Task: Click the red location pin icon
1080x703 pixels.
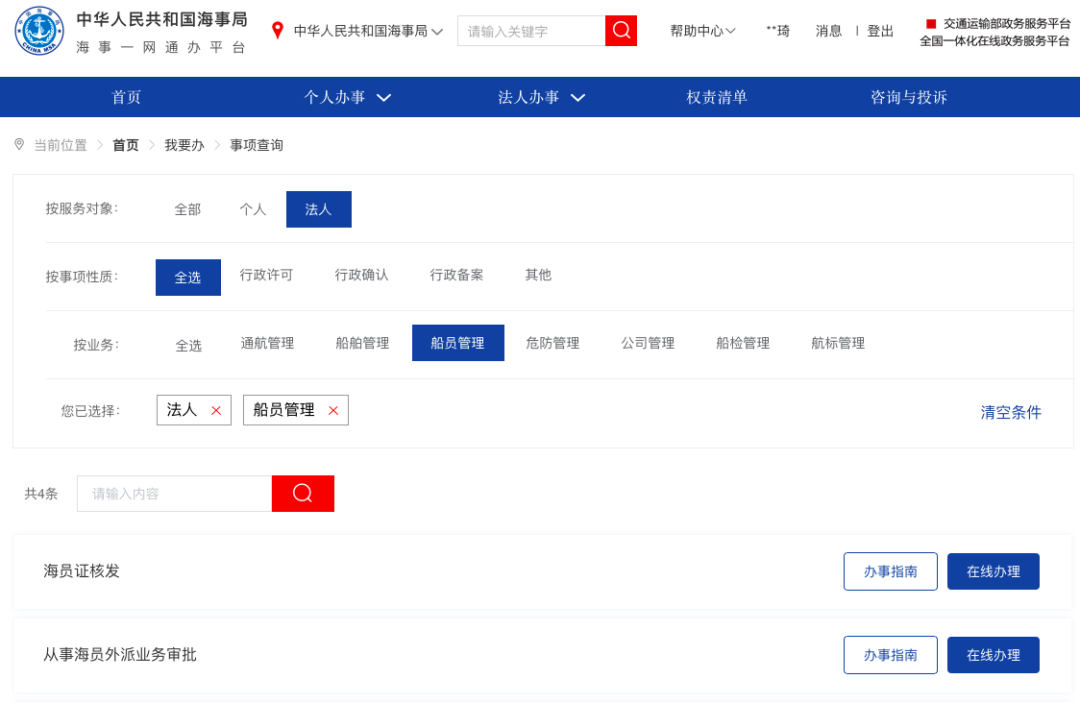Action: [x=277, y=31]
